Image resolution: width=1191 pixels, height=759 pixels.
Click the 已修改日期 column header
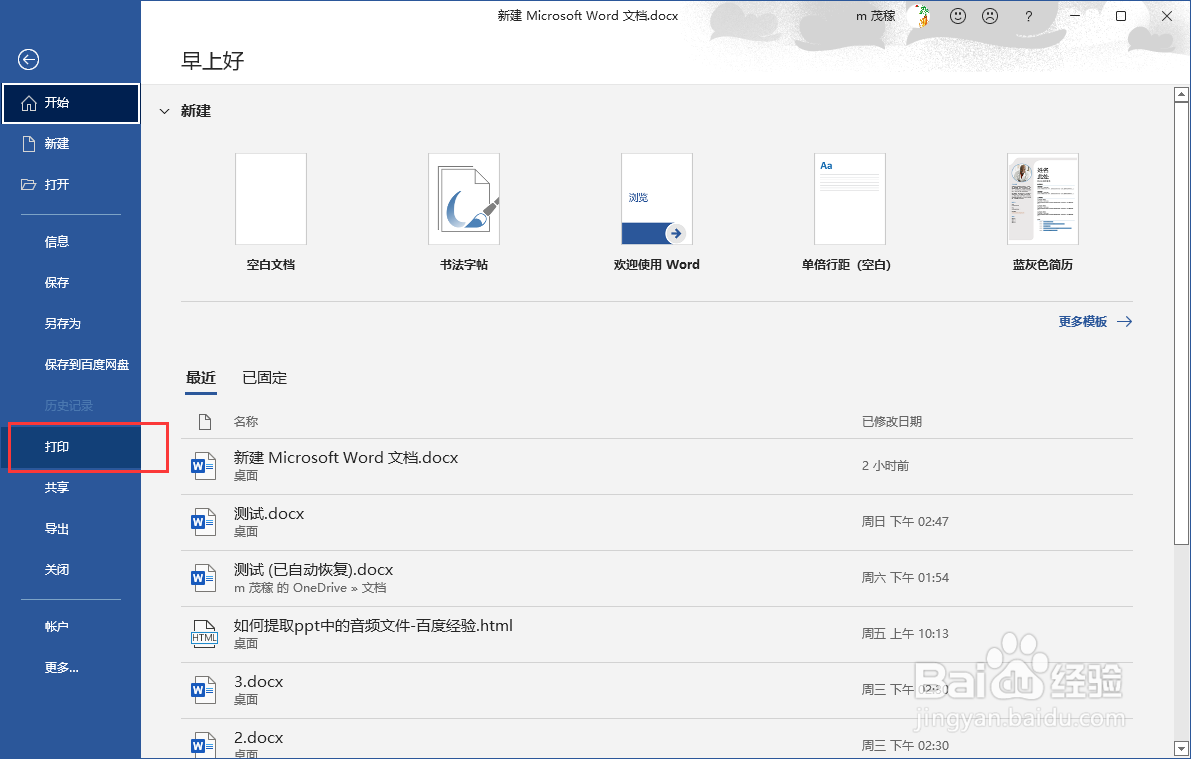892,422
